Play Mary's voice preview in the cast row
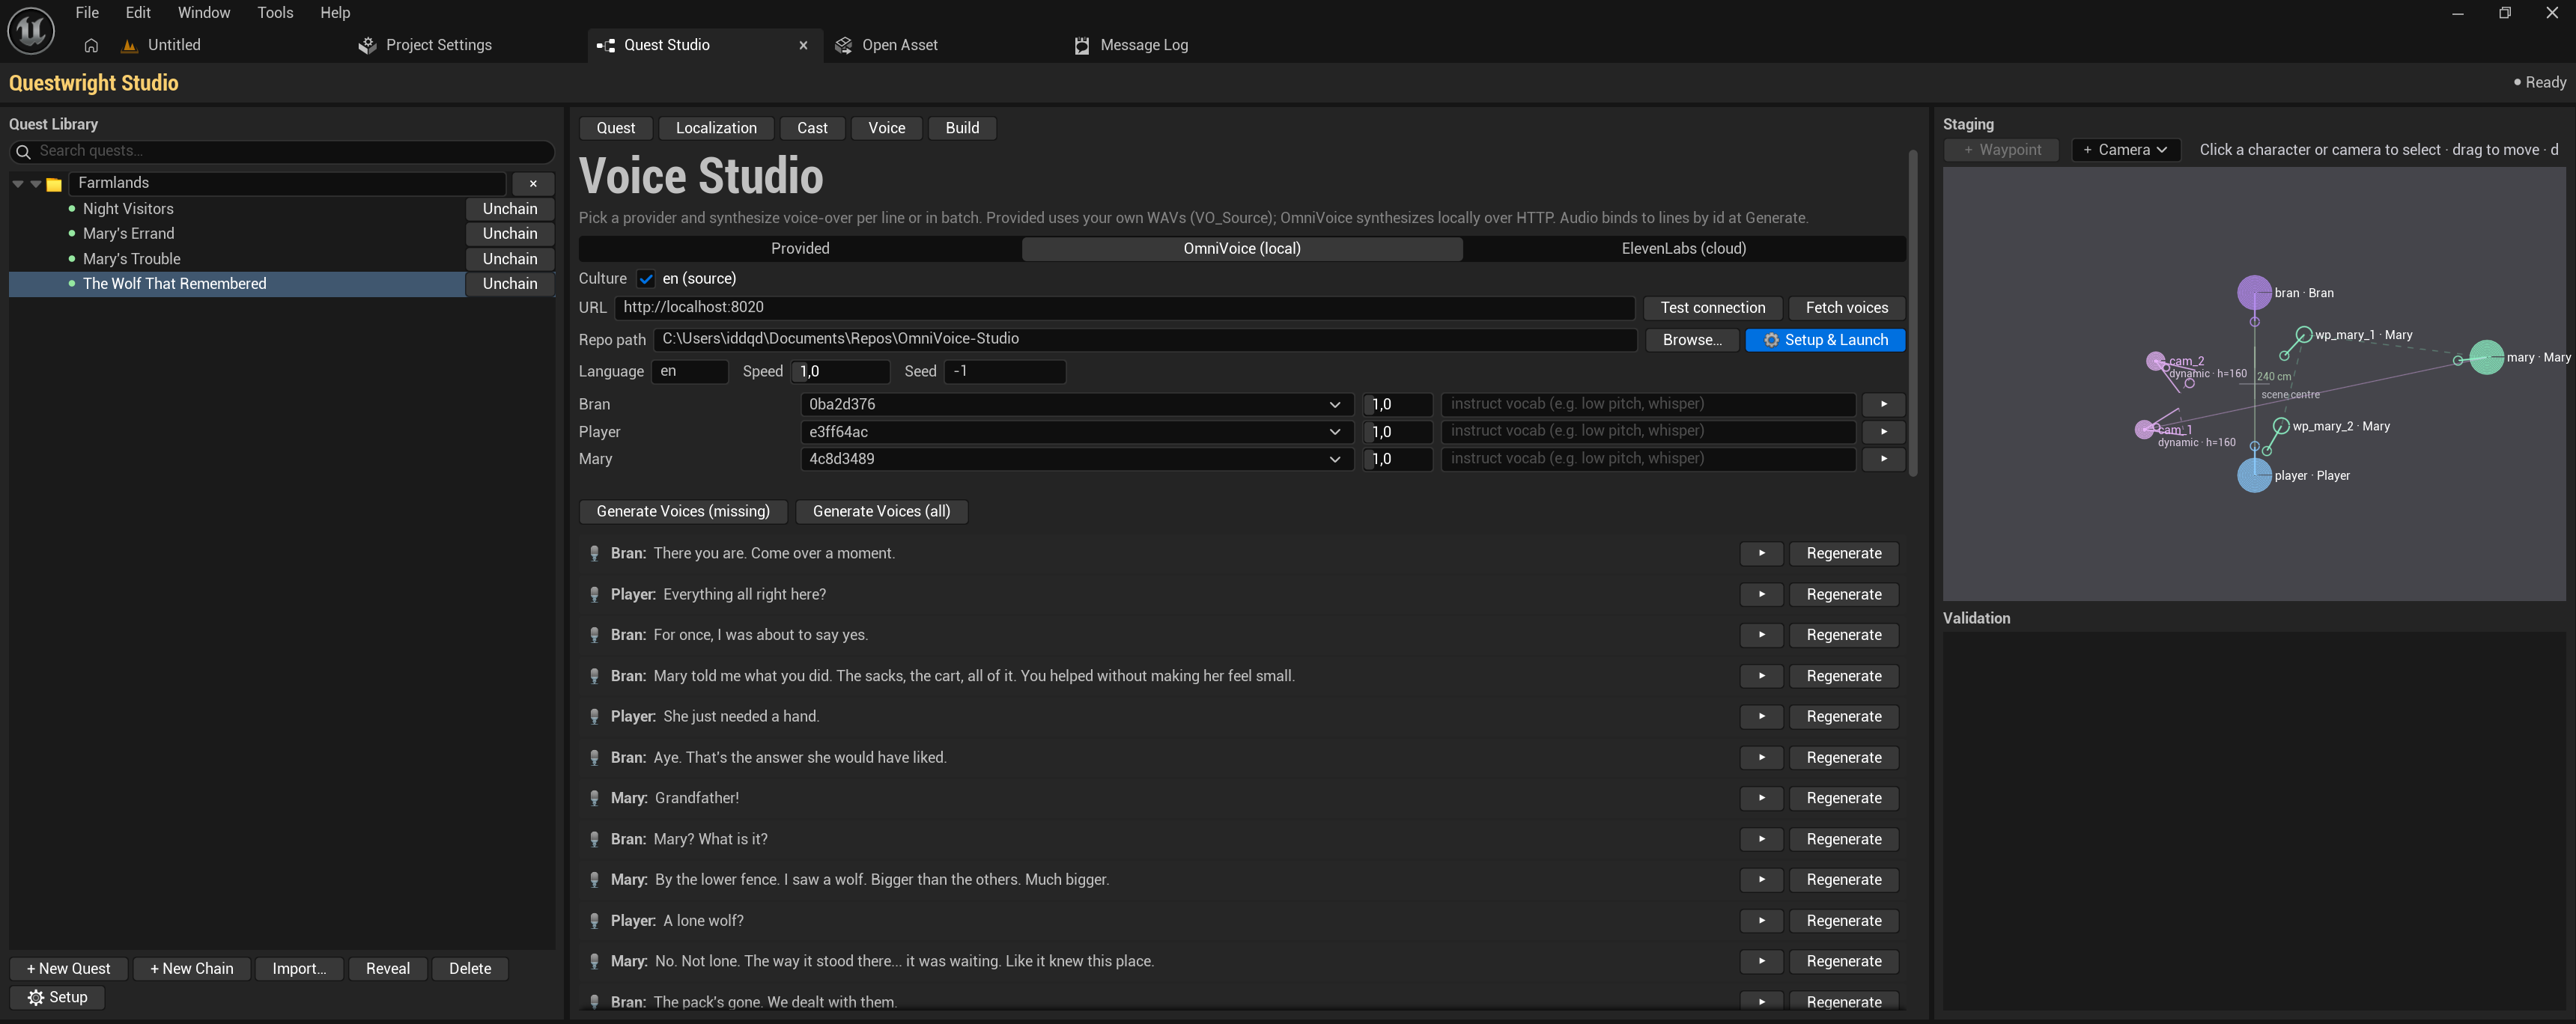This screenshot has width=2576, height=1024. 1883,459
